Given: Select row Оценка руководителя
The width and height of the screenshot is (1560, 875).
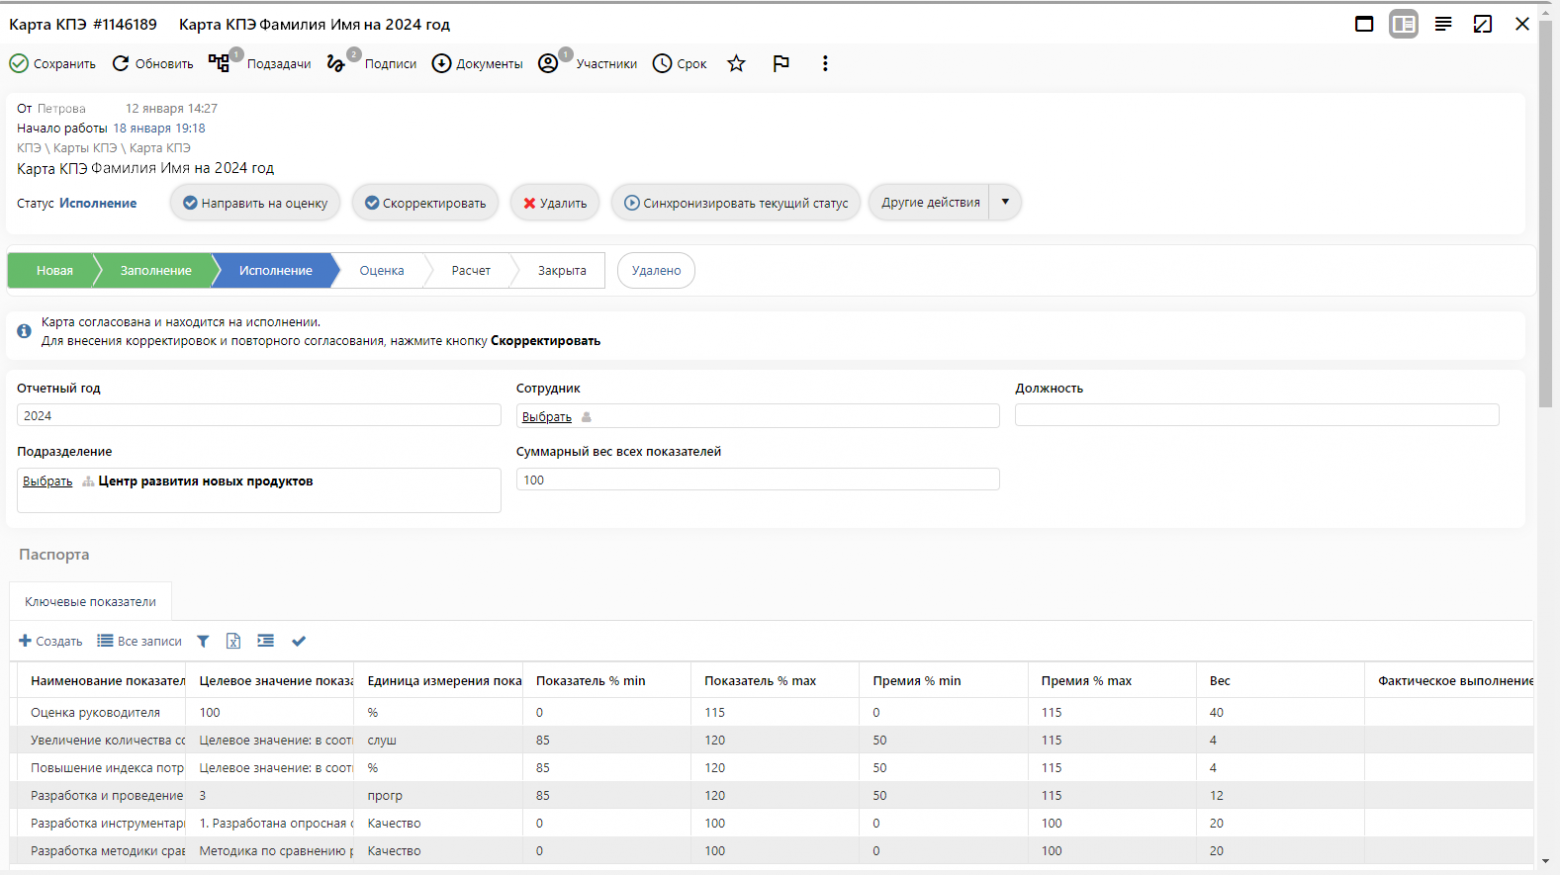Looking at the screenshot, I should click(772, 712).
